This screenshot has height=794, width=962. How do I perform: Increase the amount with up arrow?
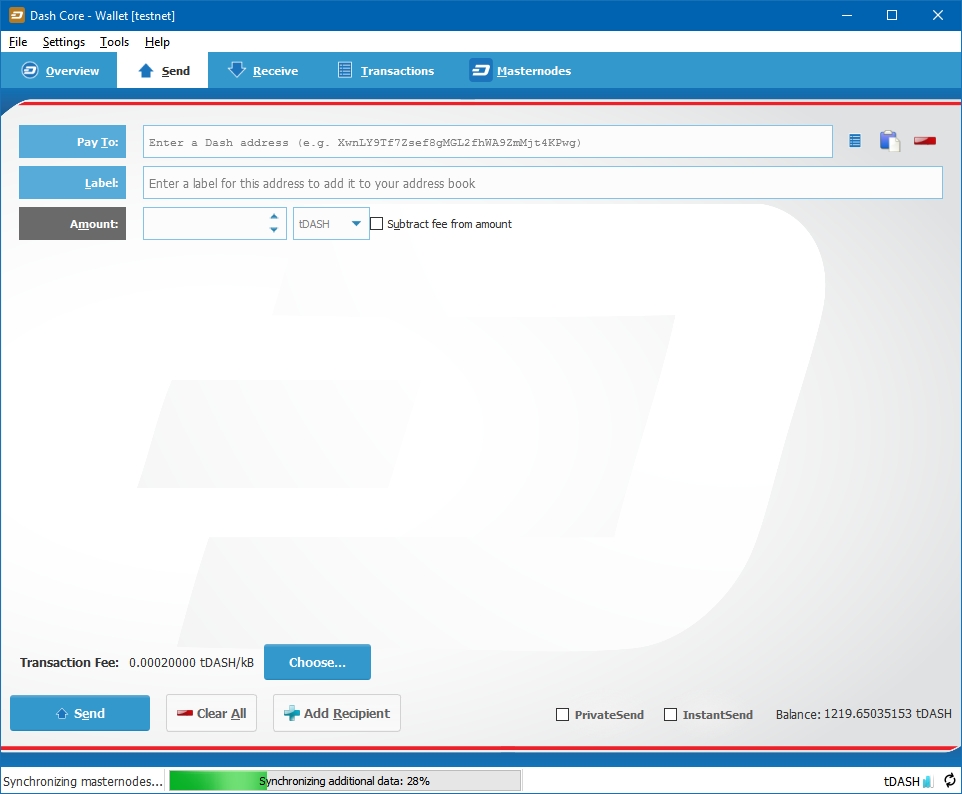pyautogui.click(x=274, y=217)
